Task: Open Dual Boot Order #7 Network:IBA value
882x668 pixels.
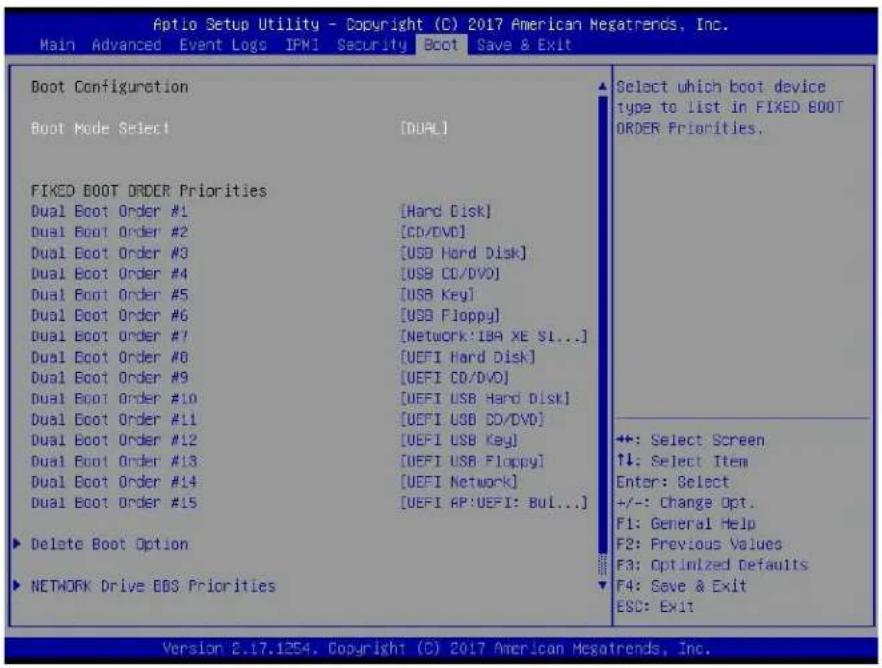Action: (494, 336)
